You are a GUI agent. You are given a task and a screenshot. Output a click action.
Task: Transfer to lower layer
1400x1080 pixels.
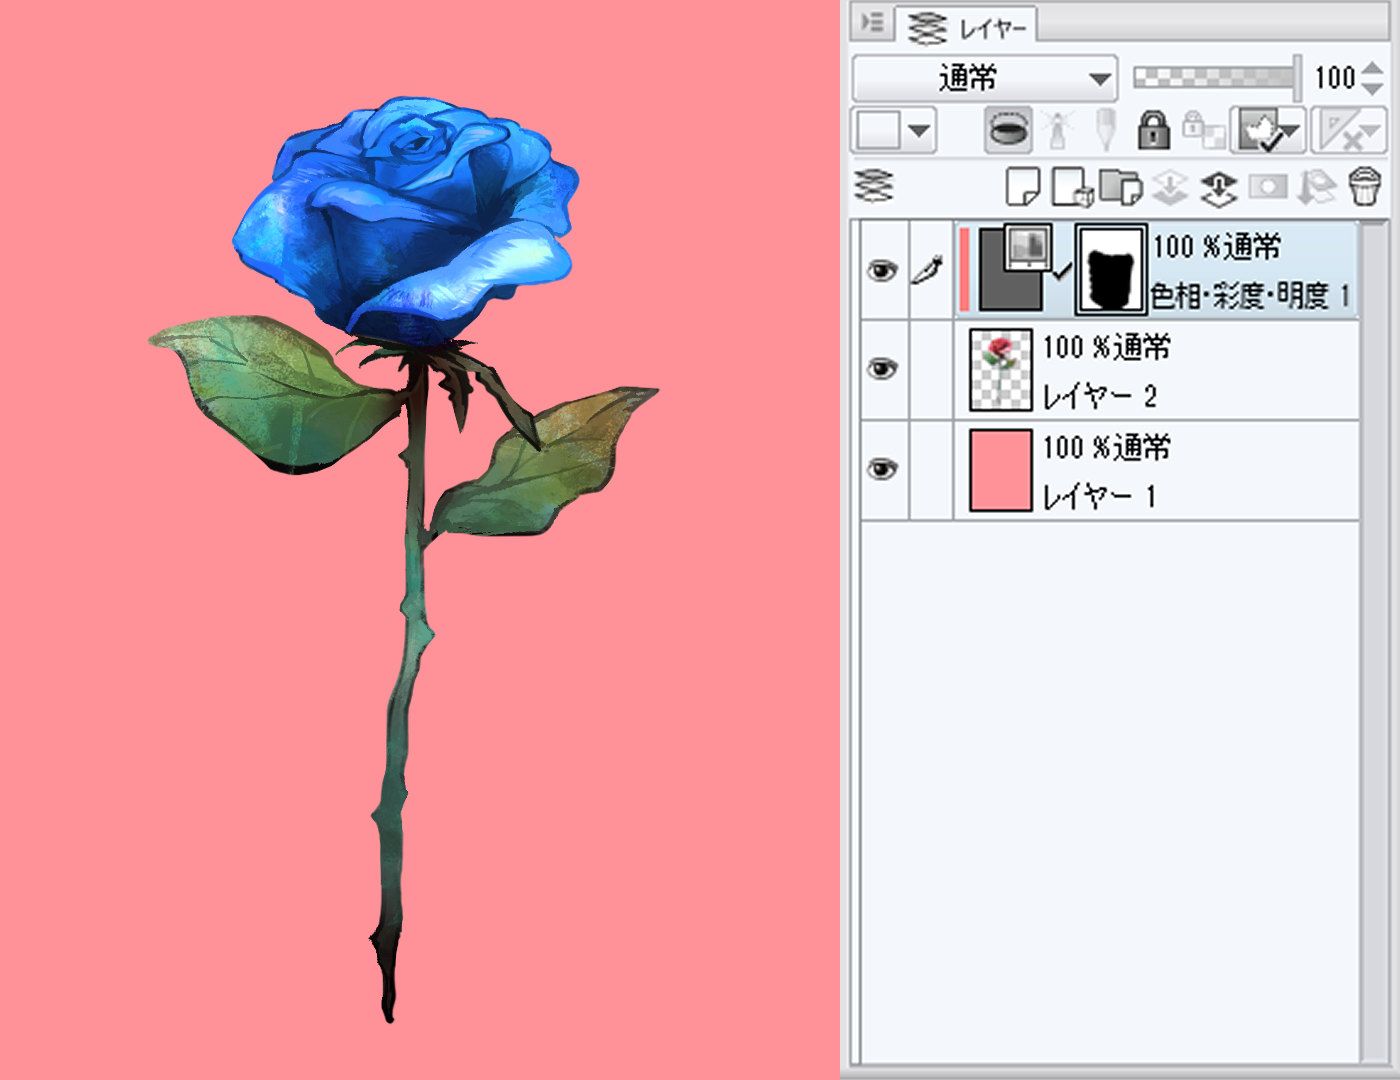[1169, 187]
